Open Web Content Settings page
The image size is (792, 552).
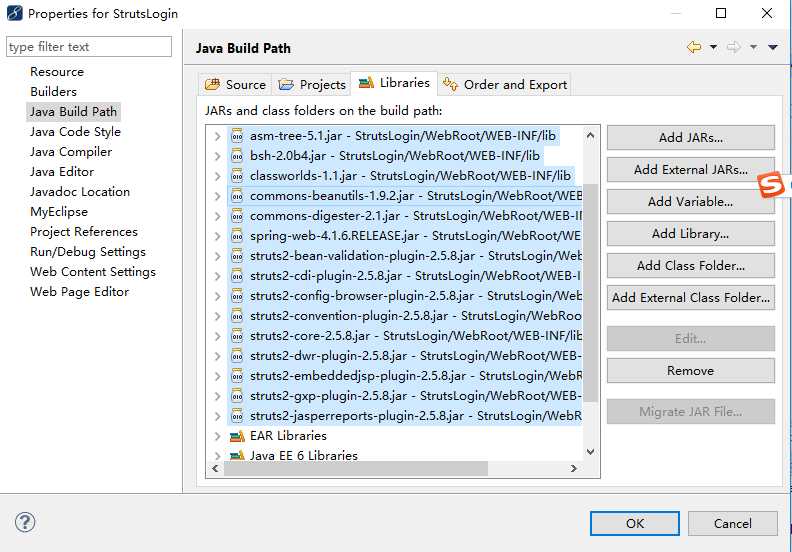pyautogui.click(x=92, y=272)
